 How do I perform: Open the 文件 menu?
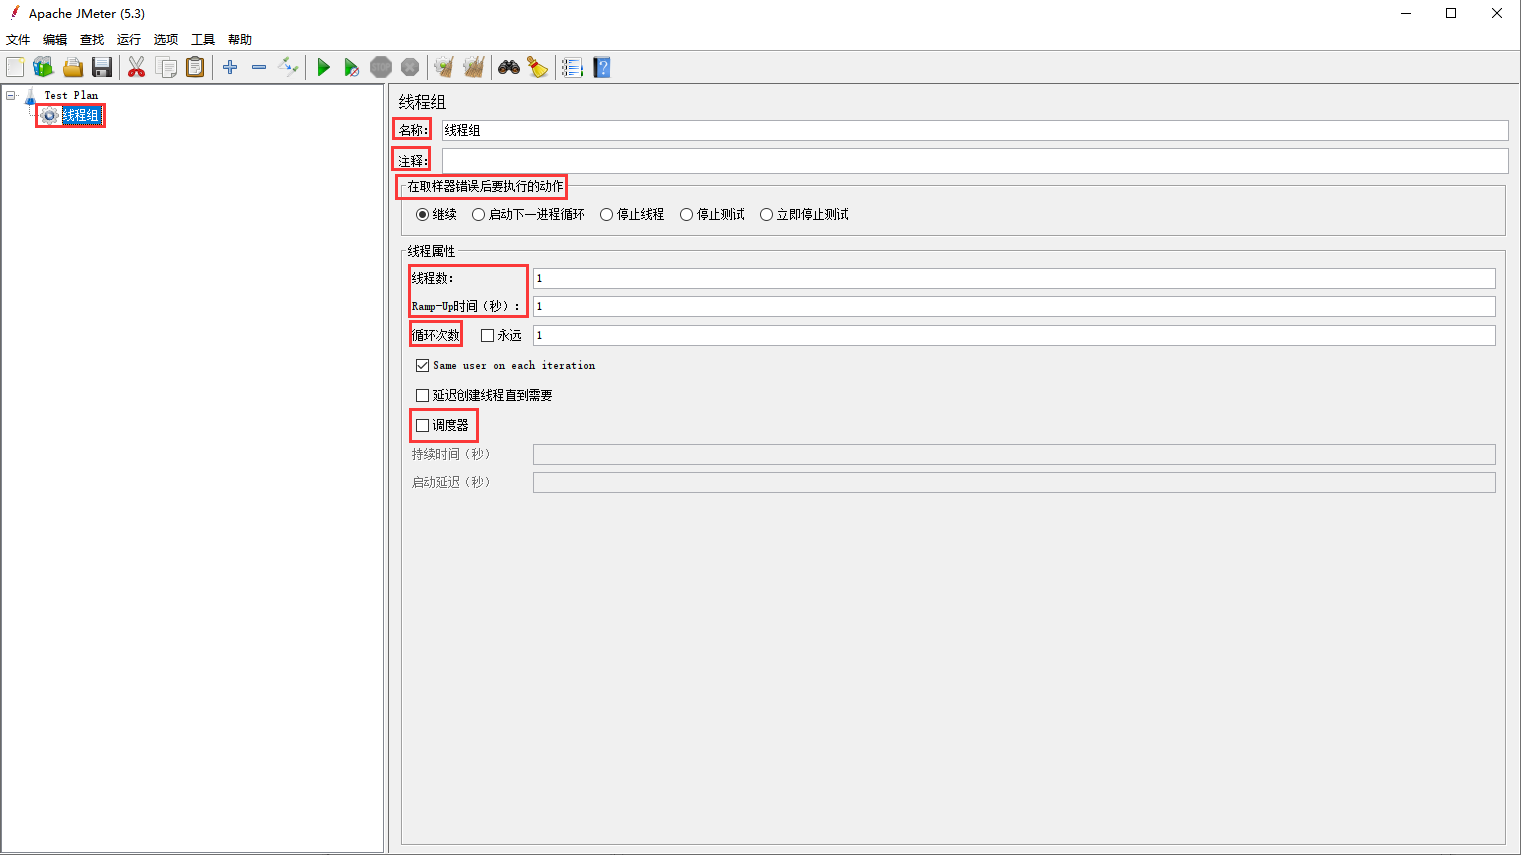click(x=18, y=40)
